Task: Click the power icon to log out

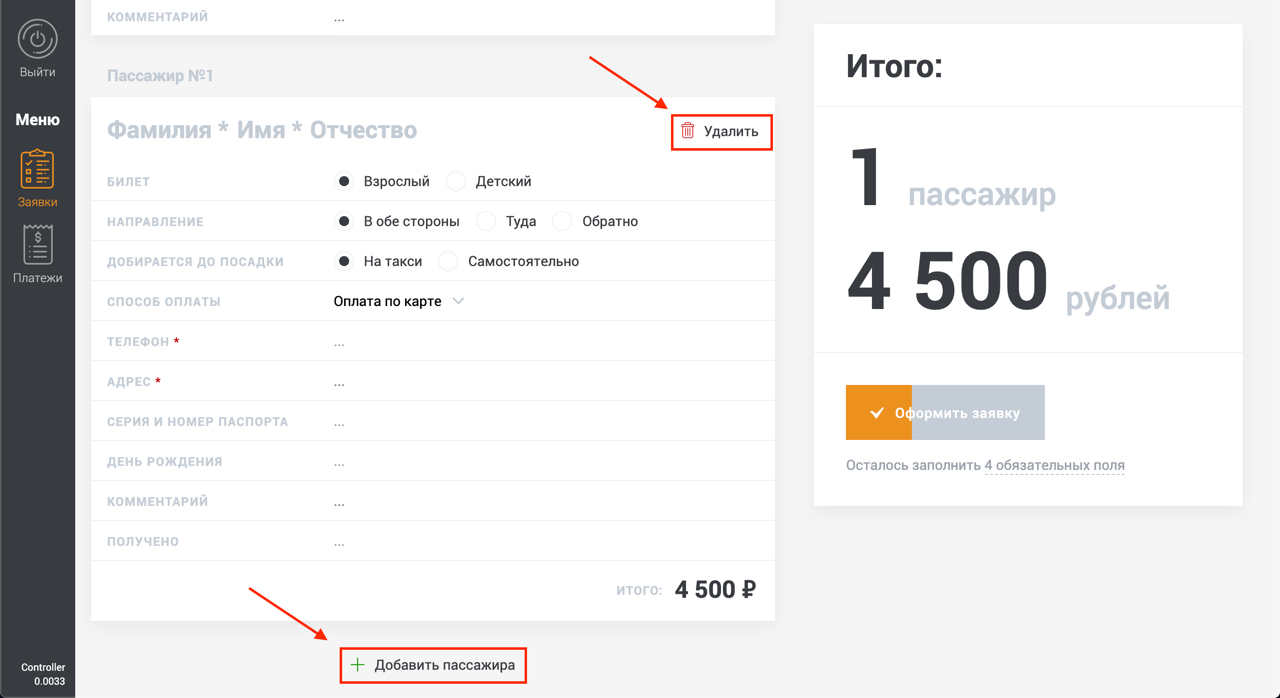Action: tap(38, 40)
